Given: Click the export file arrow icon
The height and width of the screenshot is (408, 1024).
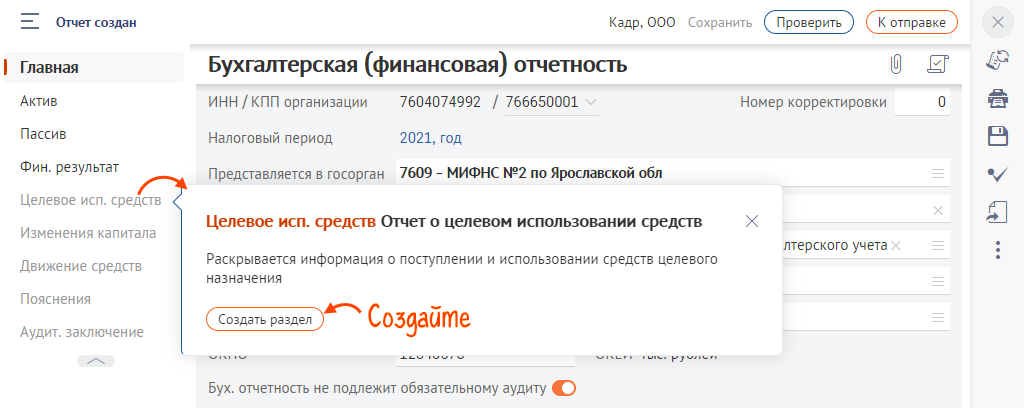Looking at the screenshot, I should coord(996,211).
